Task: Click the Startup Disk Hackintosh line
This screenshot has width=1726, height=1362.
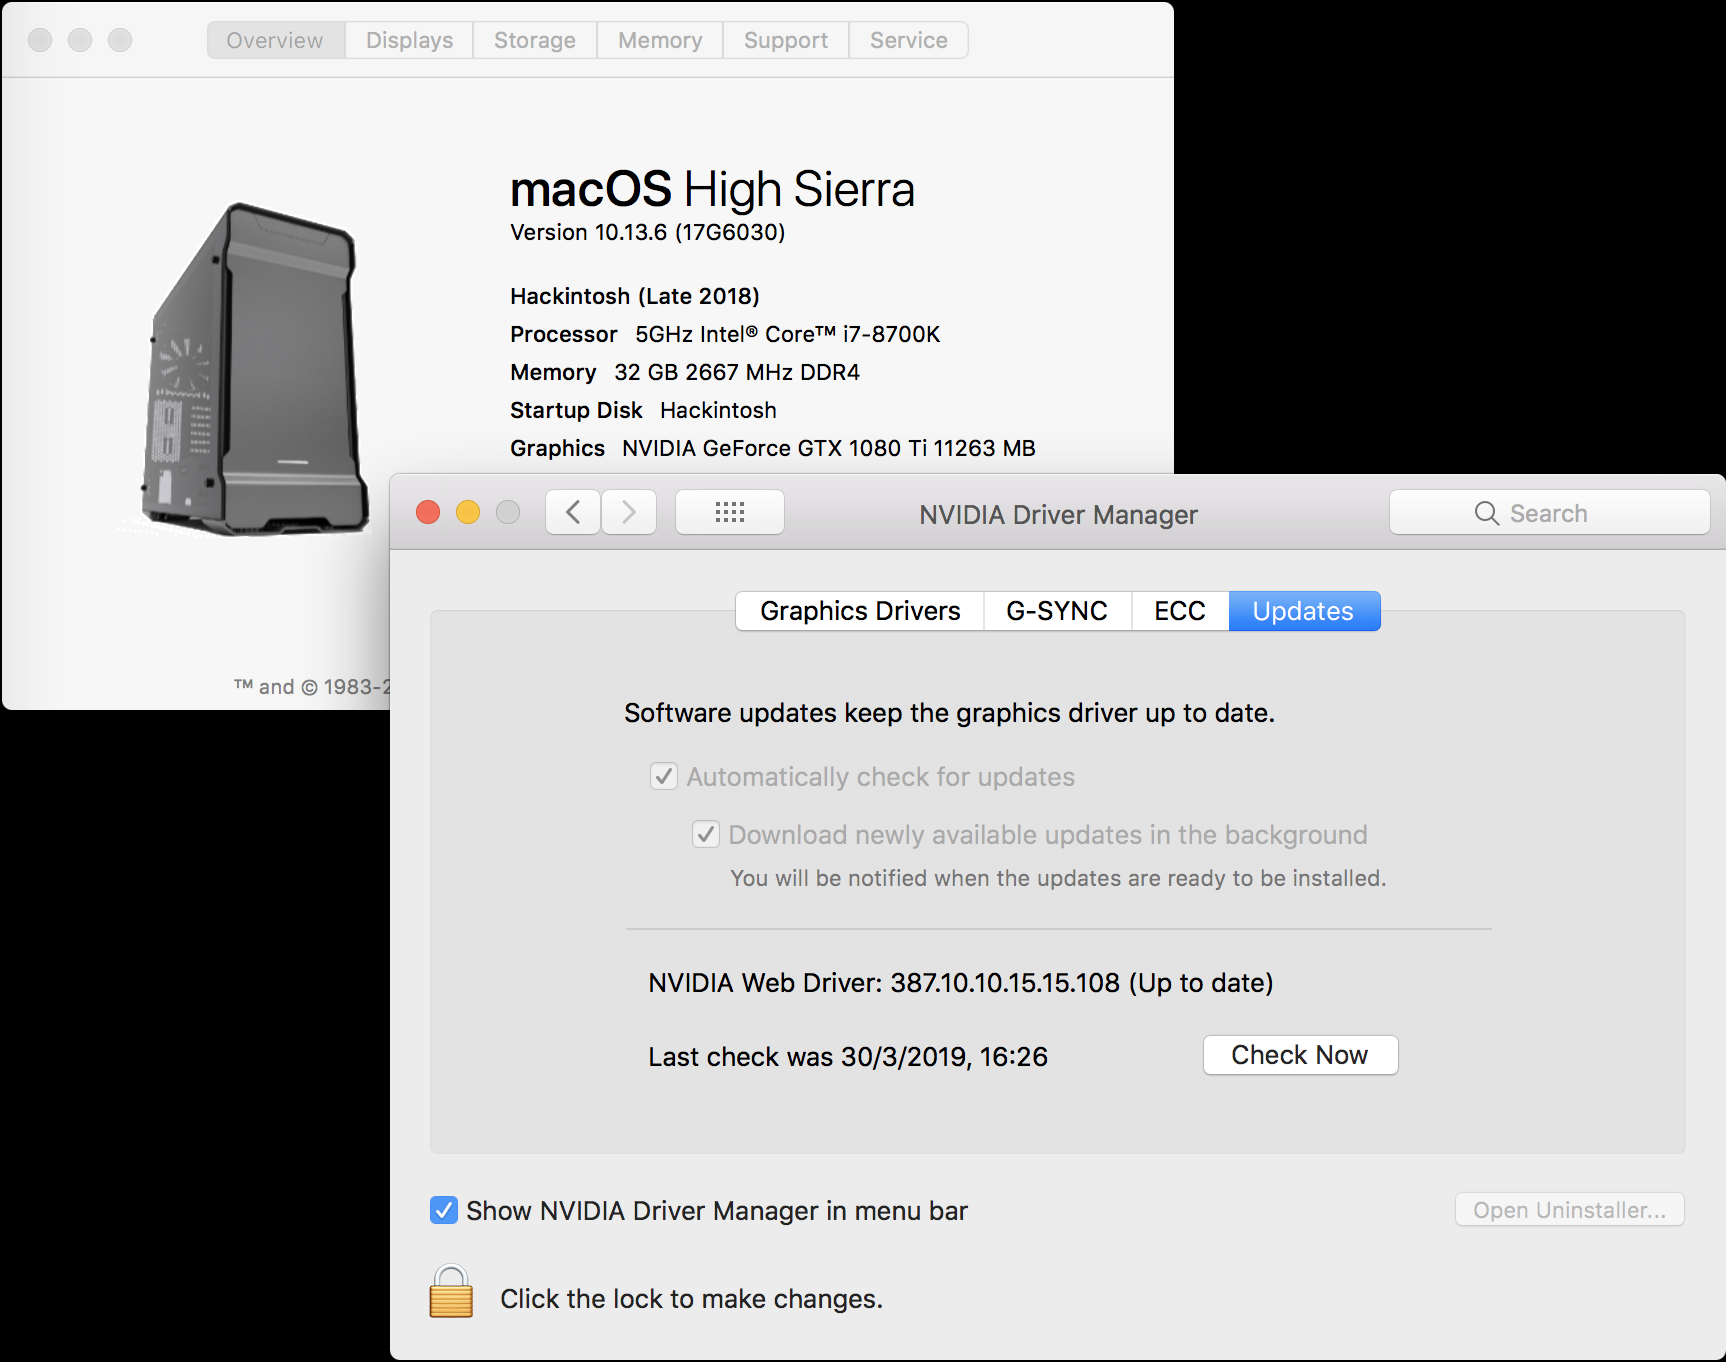Action: pyautogui.click(x=643, y=410)
